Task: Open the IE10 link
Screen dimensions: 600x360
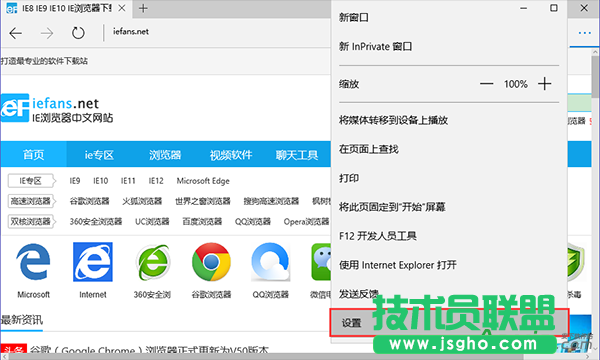Action: point(101,181)
